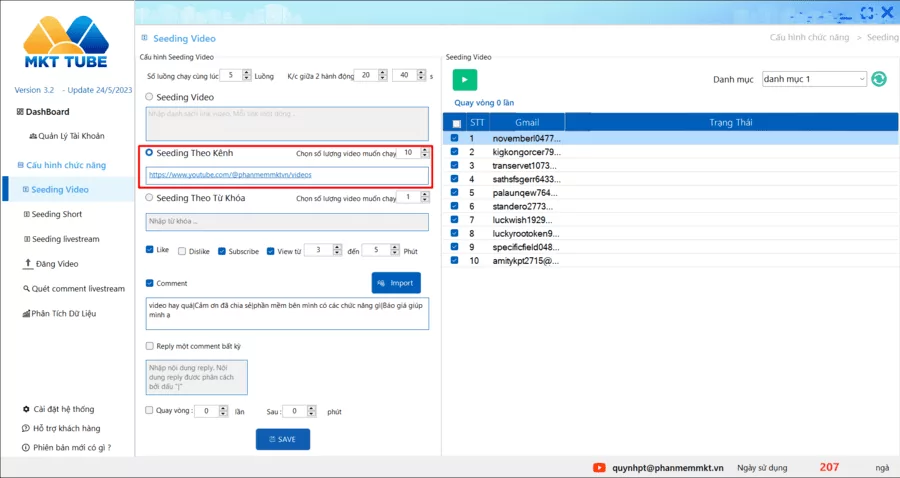Toggle the select-all checkbox in table header

pyautogui.click(x=456, y=123)
